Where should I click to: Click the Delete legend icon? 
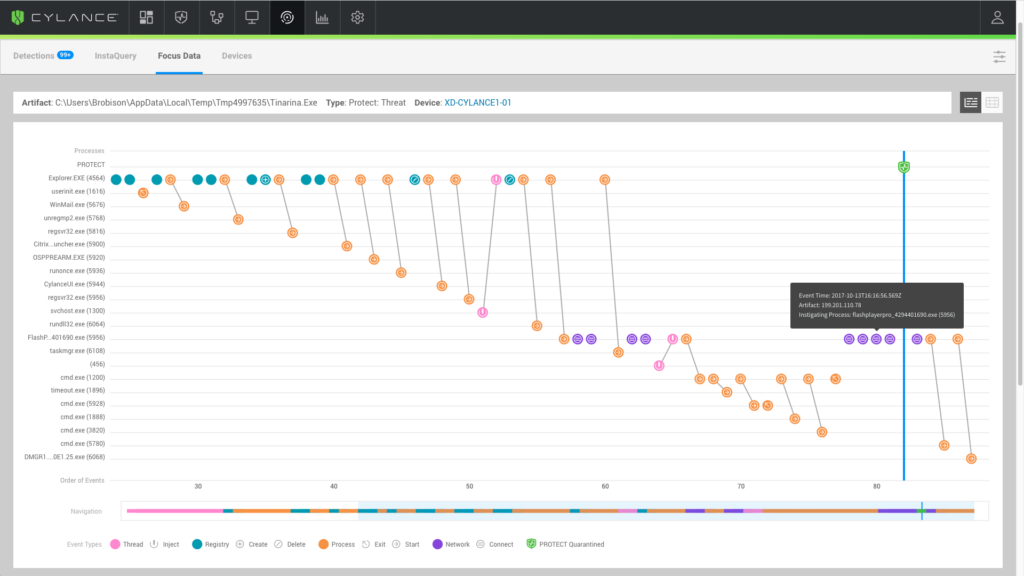278,544
